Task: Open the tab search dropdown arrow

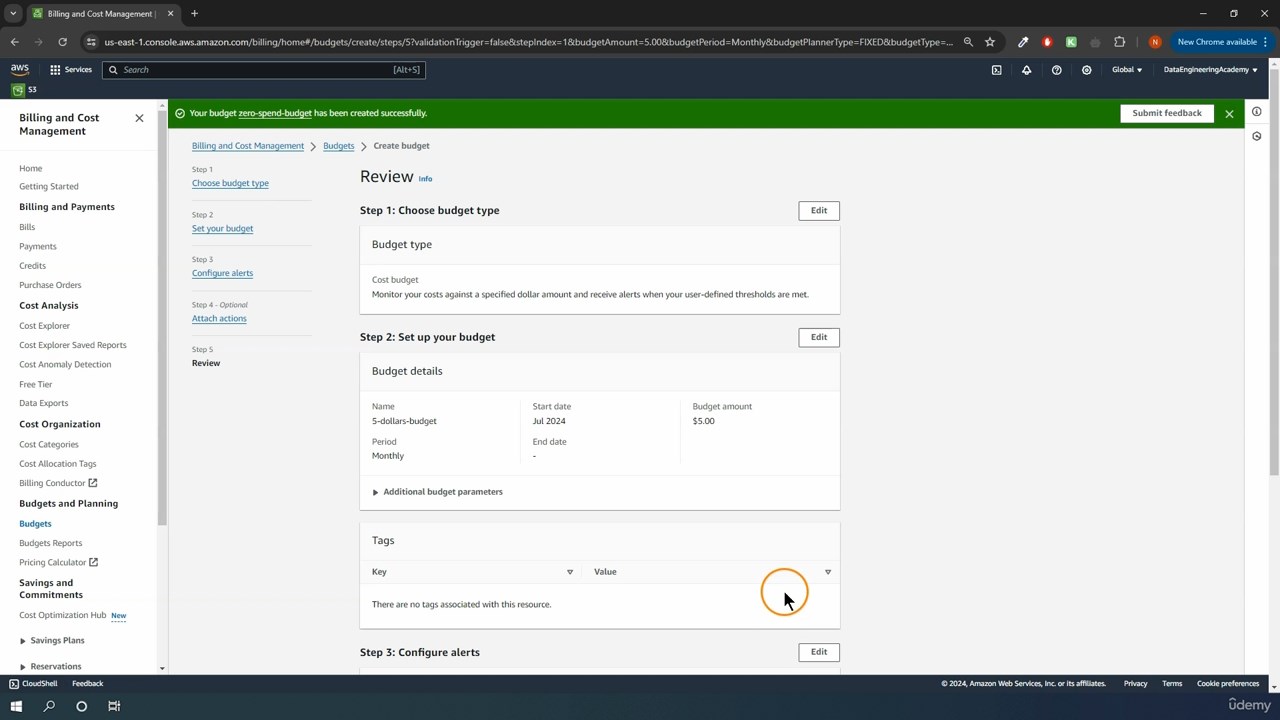Action: click(13, 14)
